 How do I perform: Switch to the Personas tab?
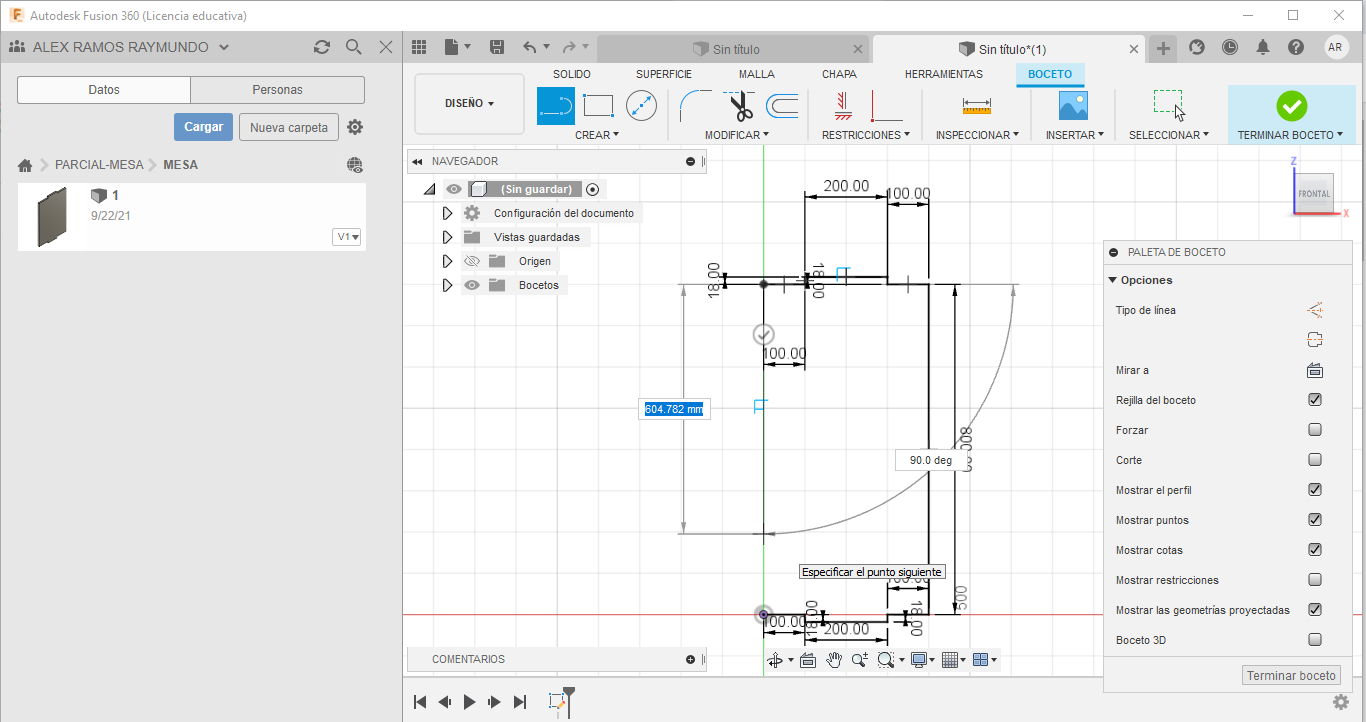(277, 90)
